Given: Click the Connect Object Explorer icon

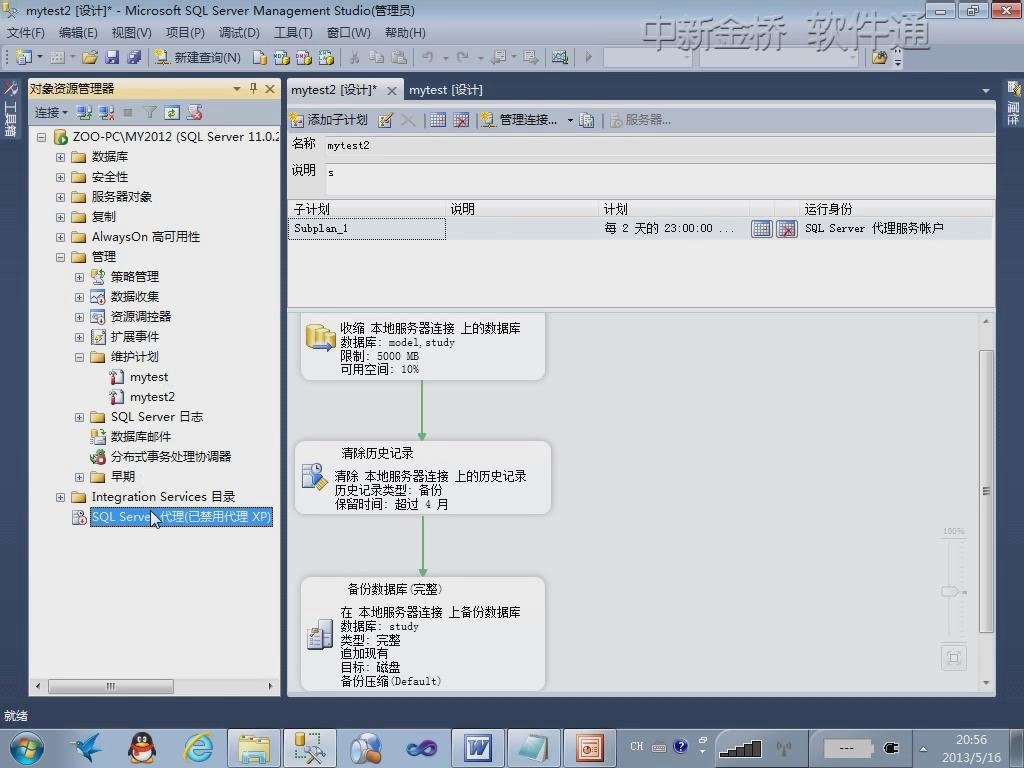Looking at the screenshot, I should [x=84, y=113].
